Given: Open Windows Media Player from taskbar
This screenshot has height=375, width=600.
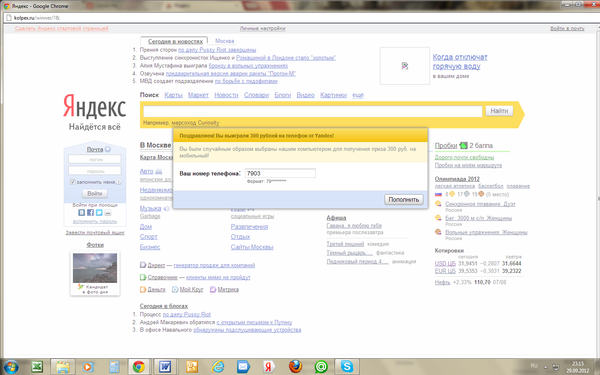Looking at the screenshot, I should point(88,367).
